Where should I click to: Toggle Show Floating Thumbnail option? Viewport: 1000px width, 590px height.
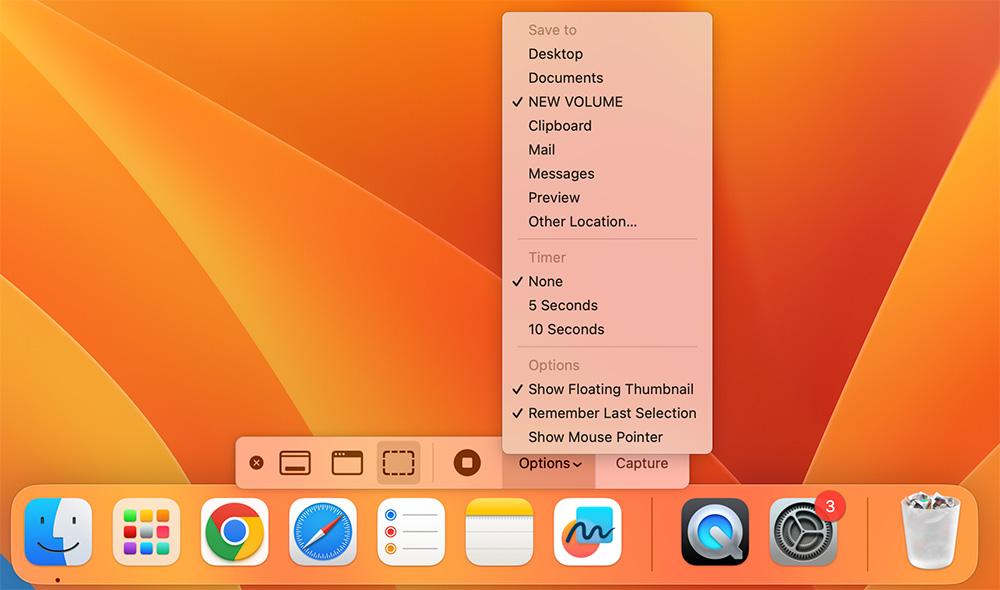pos(610,389)
